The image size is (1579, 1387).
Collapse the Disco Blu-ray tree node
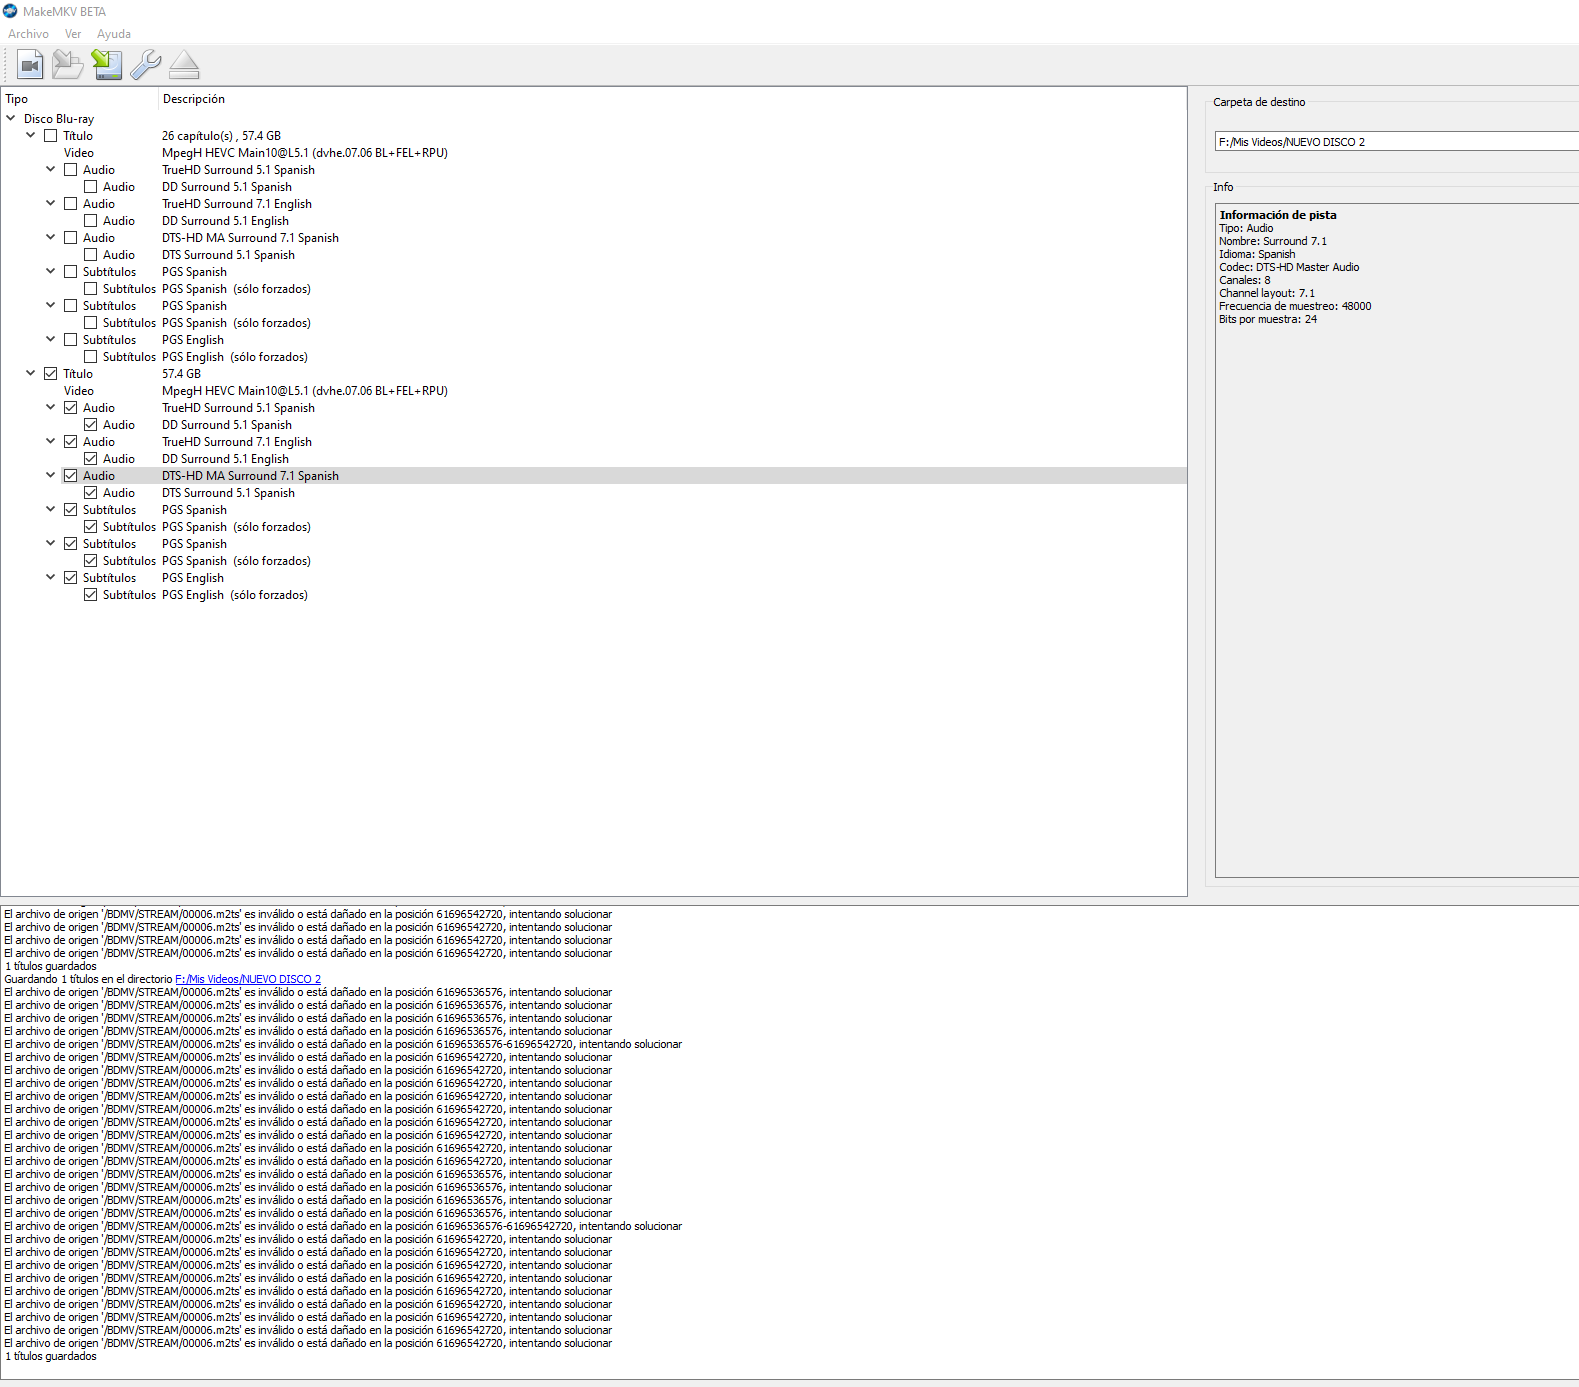11,118
